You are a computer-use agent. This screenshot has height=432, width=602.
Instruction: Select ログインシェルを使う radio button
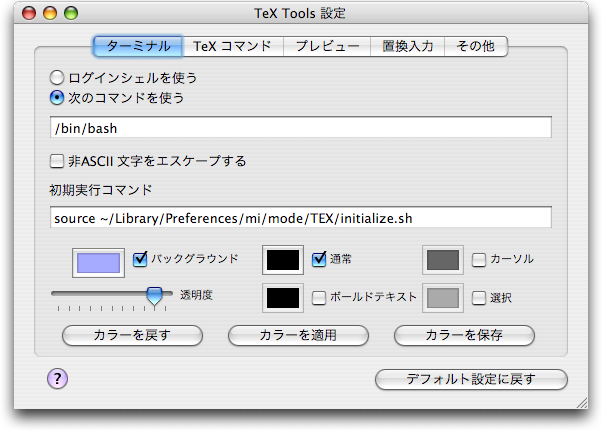(x=57, y=78)
